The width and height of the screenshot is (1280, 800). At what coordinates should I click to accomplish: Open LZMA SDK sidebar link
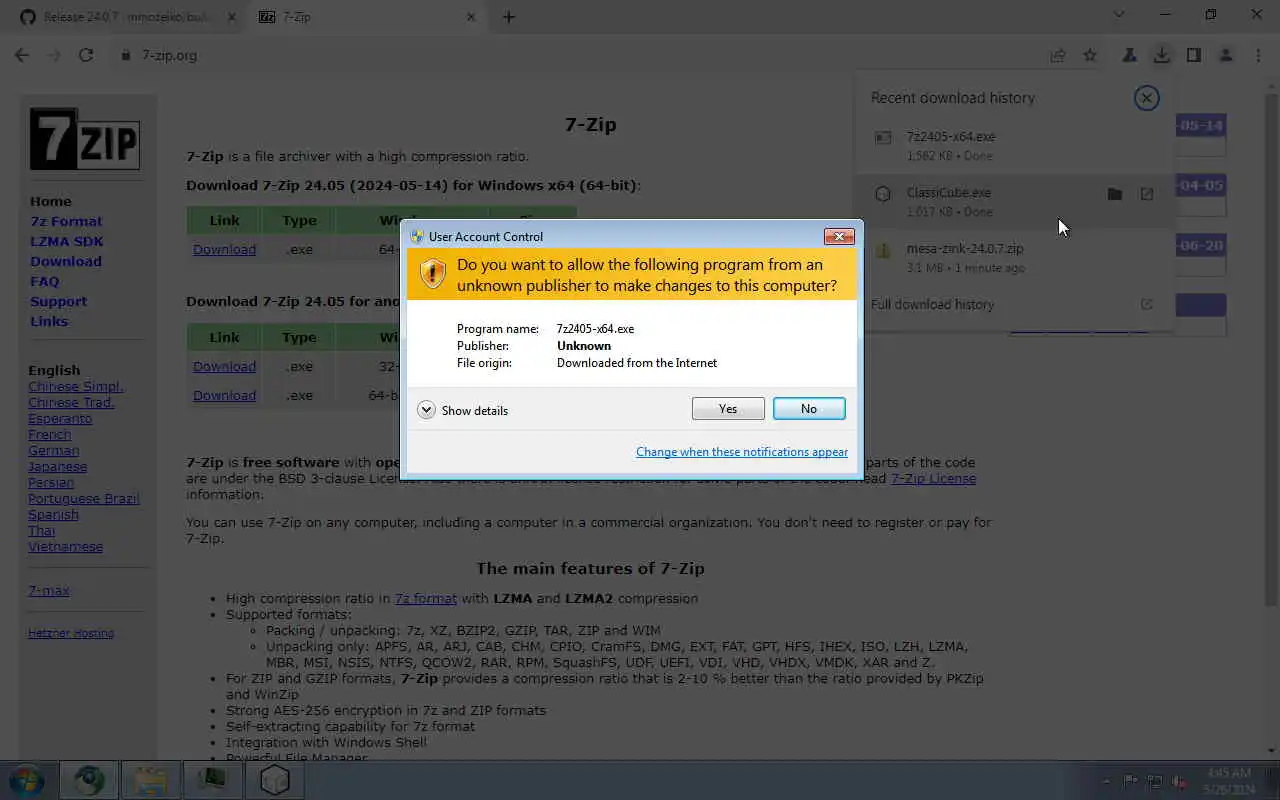coord(67,241)
